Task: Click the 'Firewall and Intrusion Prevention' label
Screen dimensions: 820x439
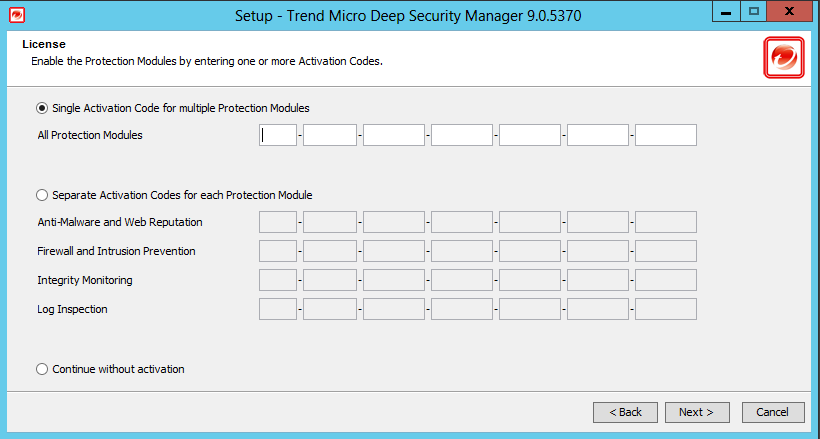Action: pyautogui.click(x=116, y=251)
